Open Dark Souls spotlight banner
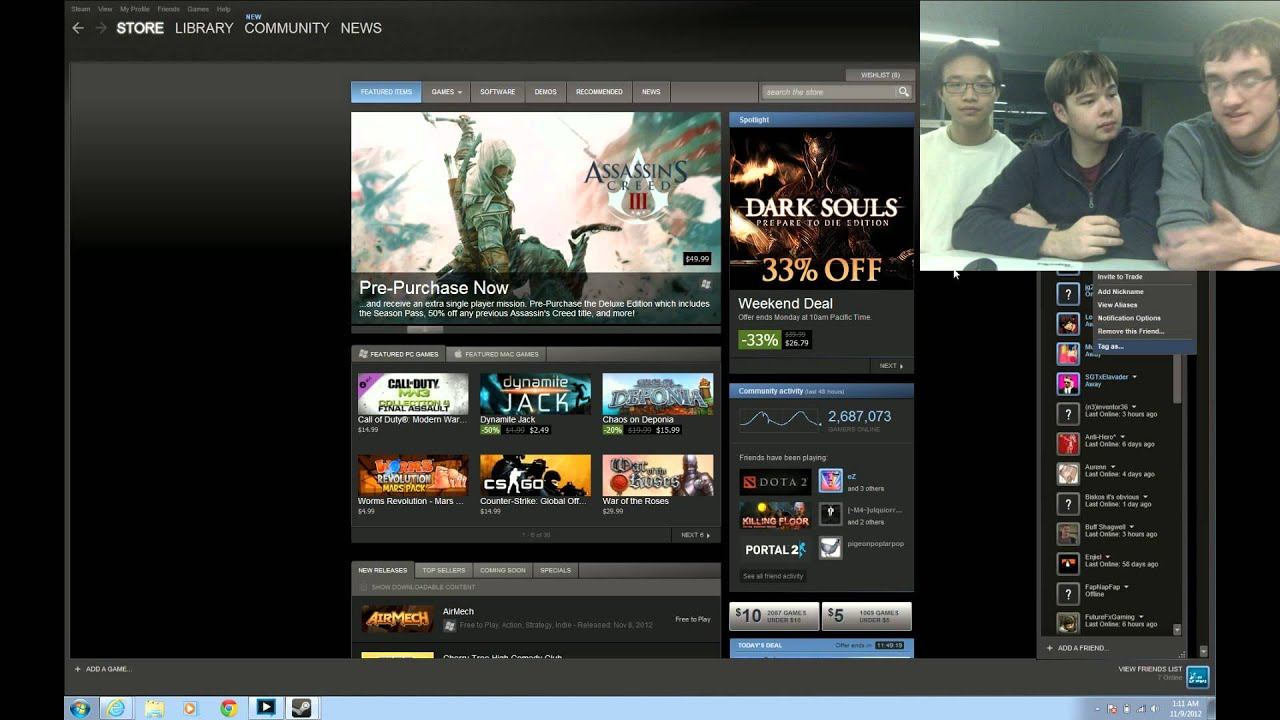This screenshot has height=720, width=1280. click(x=821, y=208)
